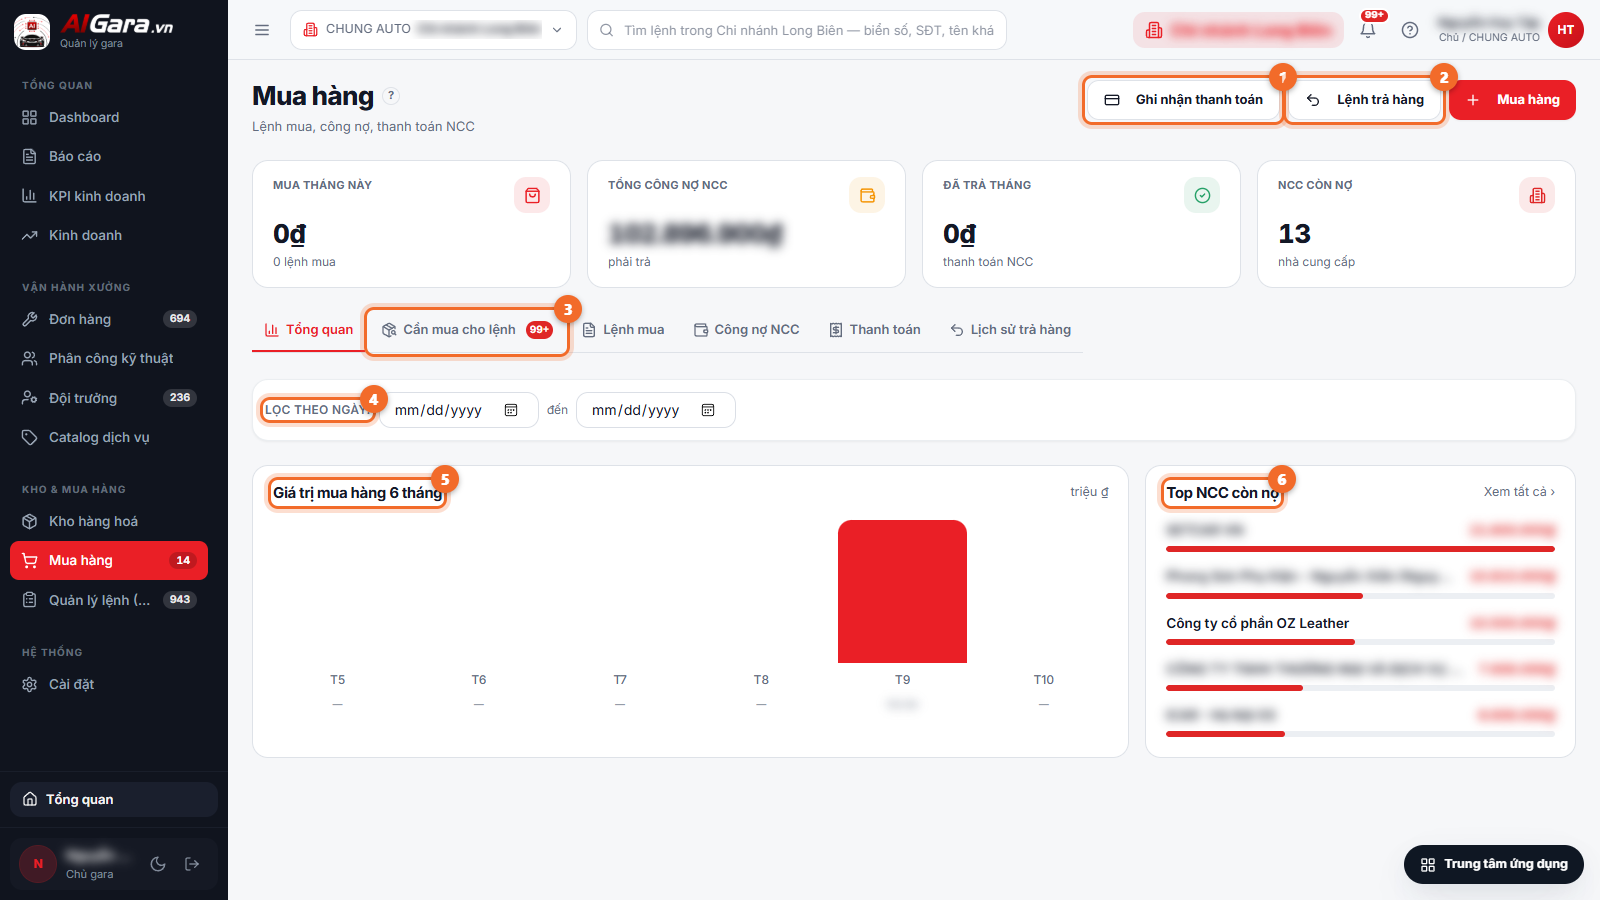Open Đơn hàng with 694 badge
This screenshot has width=1600, height=900.
(x=109, y=319)
